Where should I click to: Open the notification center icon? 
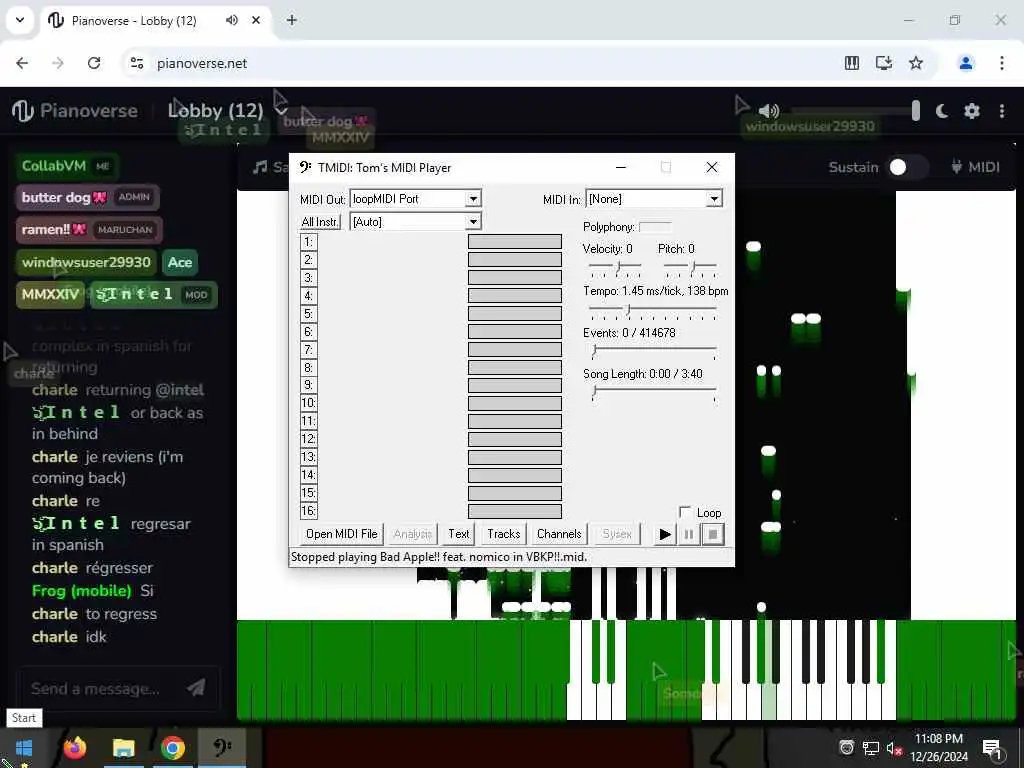pyautogui.click(x=992, y=748)
